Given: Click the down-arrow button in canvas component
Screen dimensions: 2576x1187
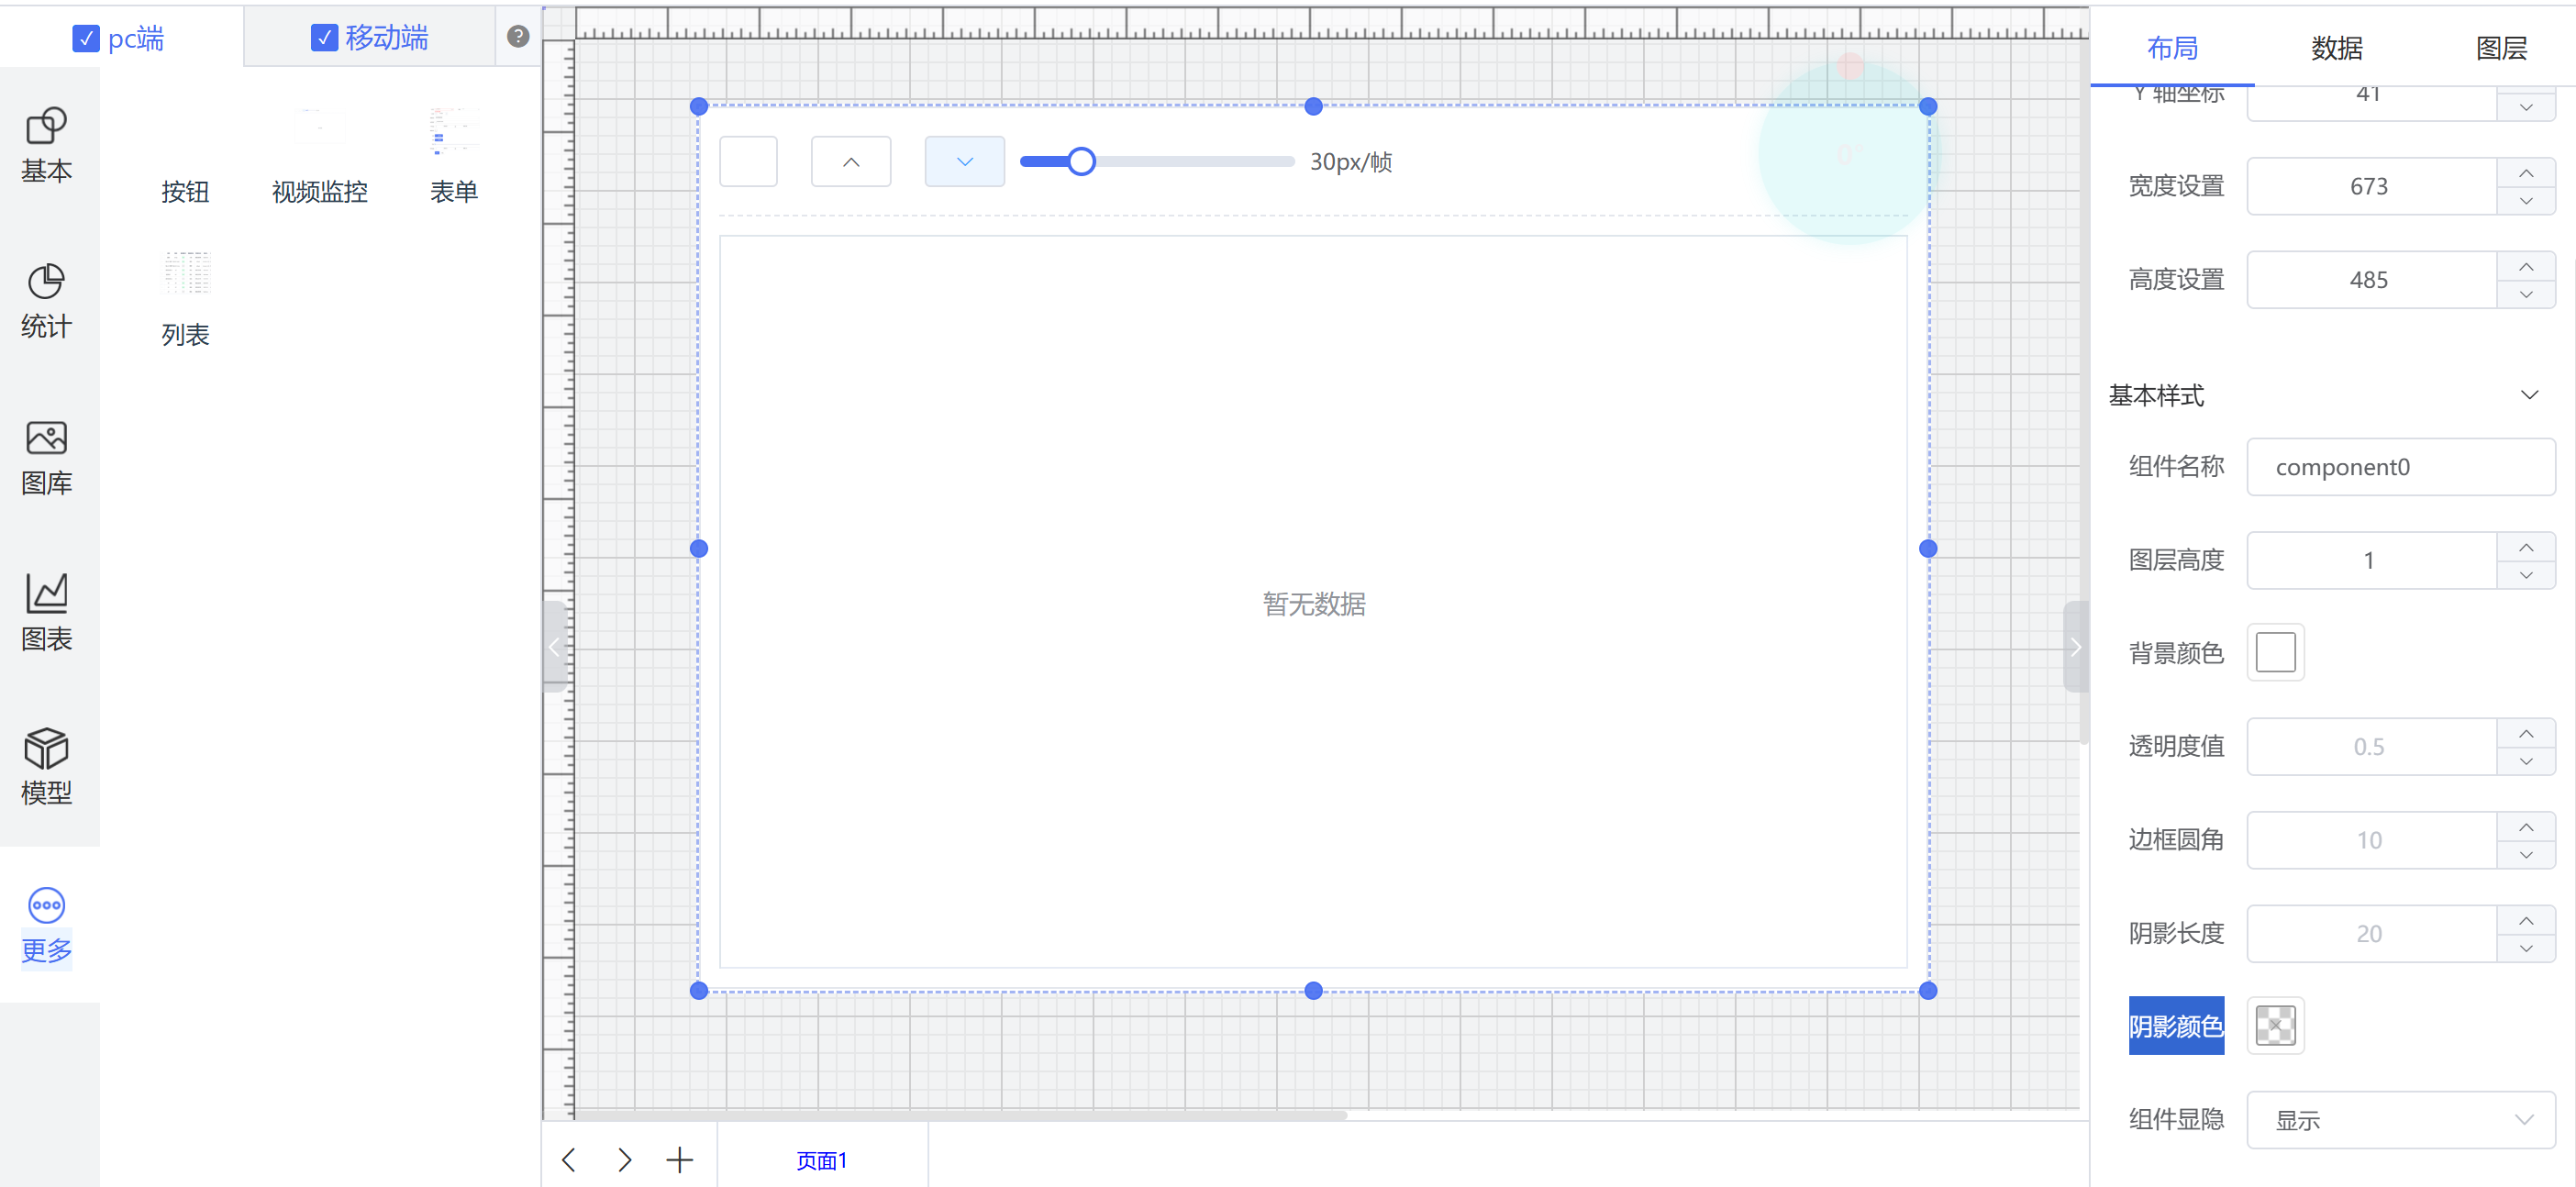Looking at the screenshot, I should [x=964, y=161].
